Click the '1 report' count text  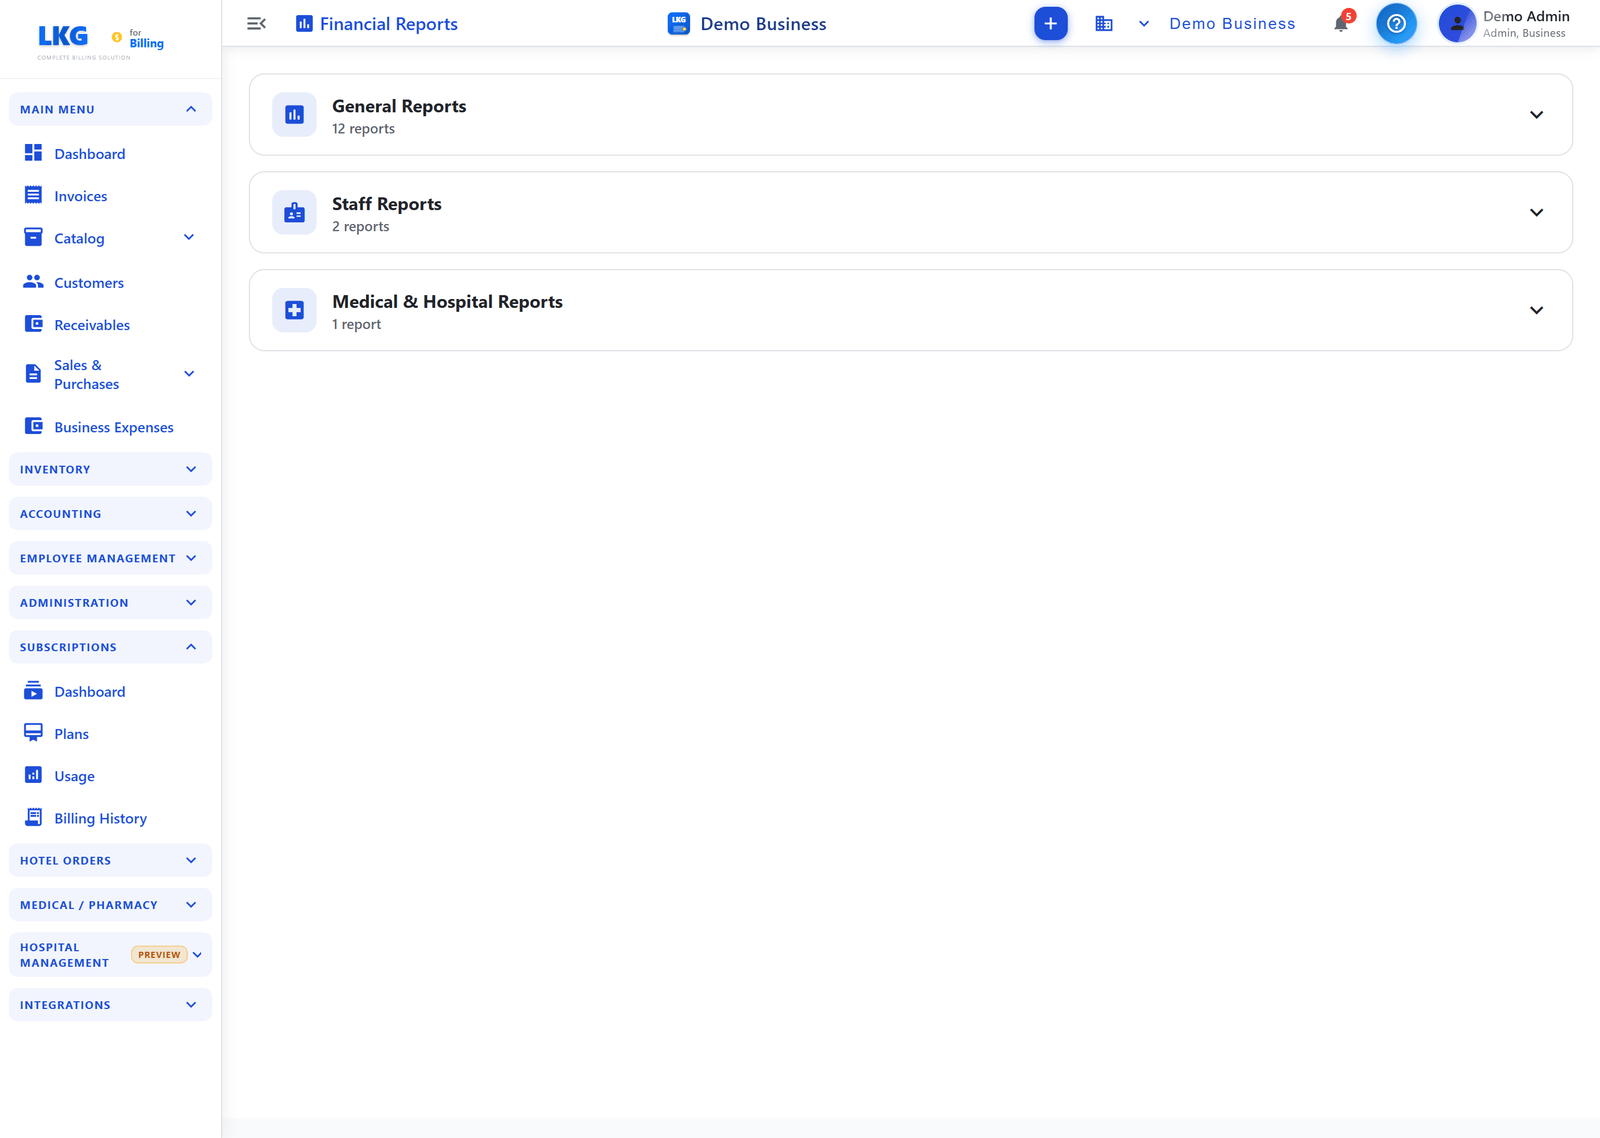click(356, 325)
